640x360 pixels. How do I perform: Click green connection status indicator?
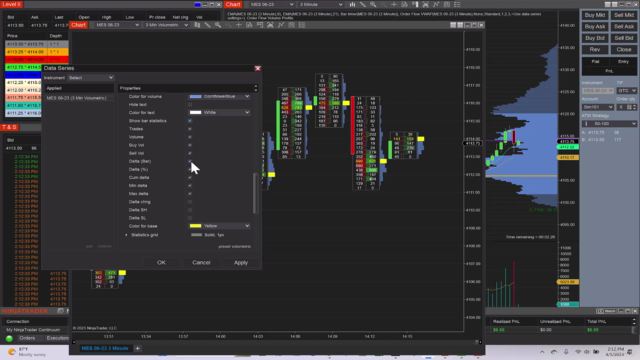point(9,338)
